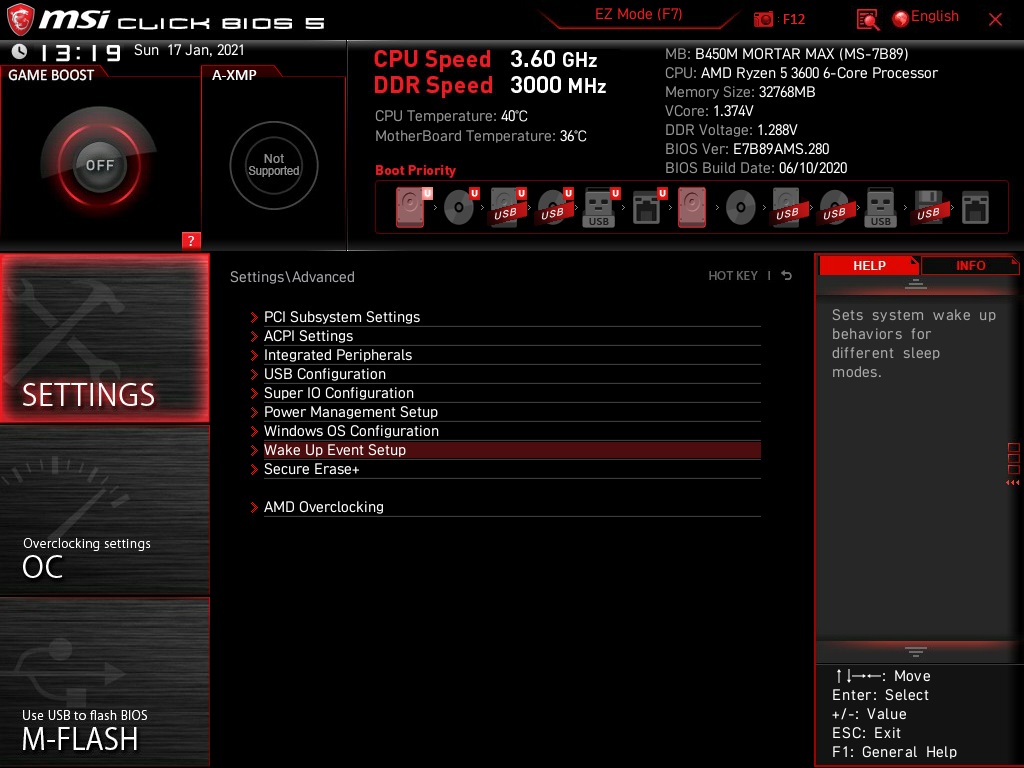This screenshot has height=768, width=1024.
Task: Select the USB CD boot icon without U badge
Action: click(x=834, y=208)
